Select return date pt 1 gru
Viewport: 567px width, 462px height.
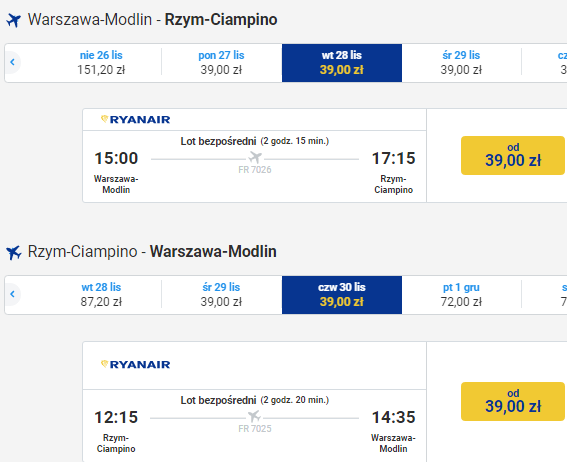pos(461,295)
